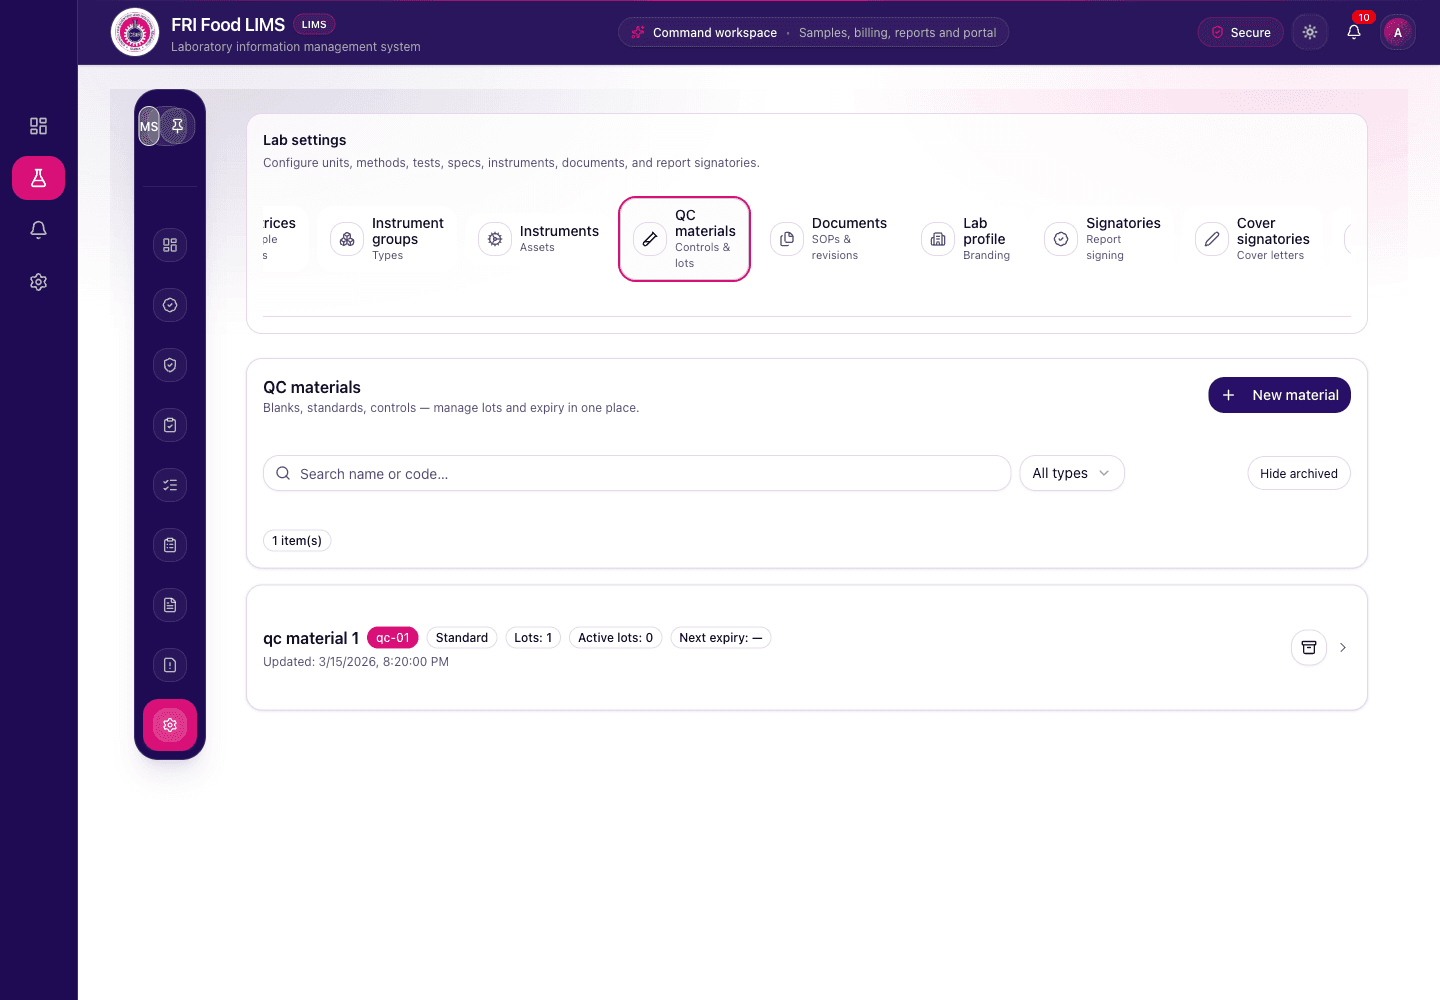
Task: Click the Standard type chip
Action: (x=462, y=638)
